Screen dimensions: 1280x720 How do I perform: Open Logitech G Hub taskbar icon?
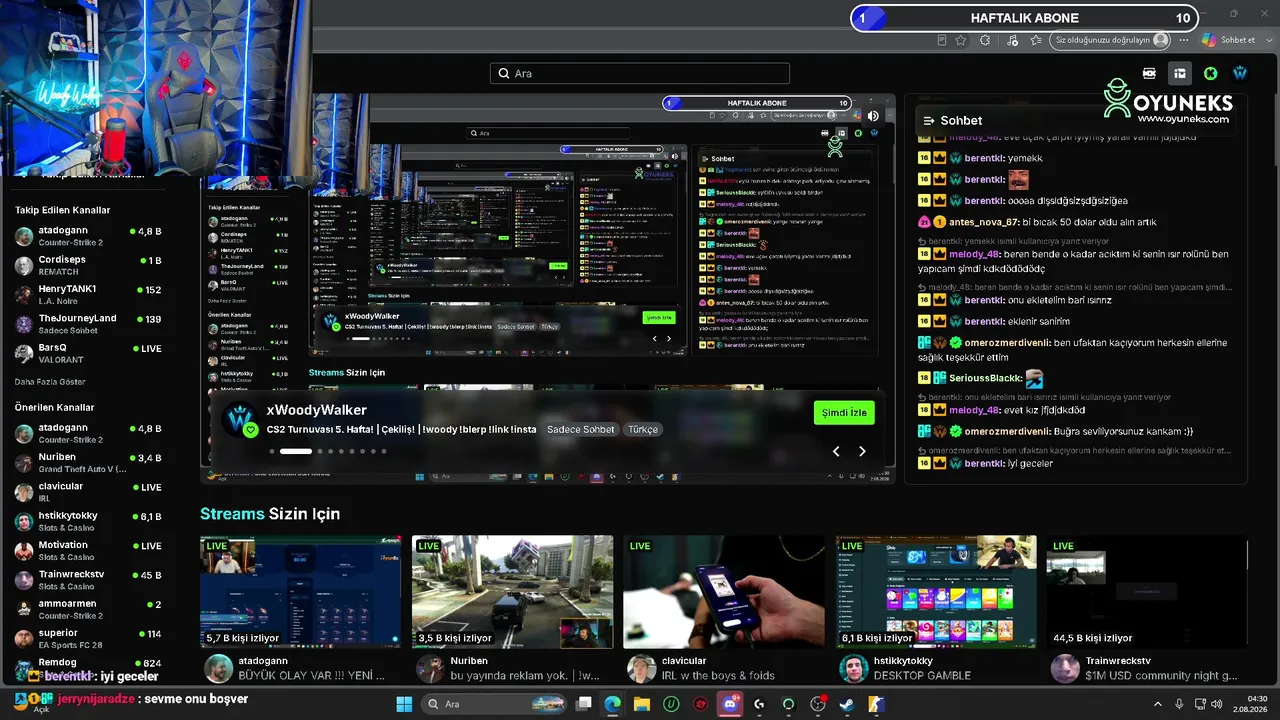759,704
